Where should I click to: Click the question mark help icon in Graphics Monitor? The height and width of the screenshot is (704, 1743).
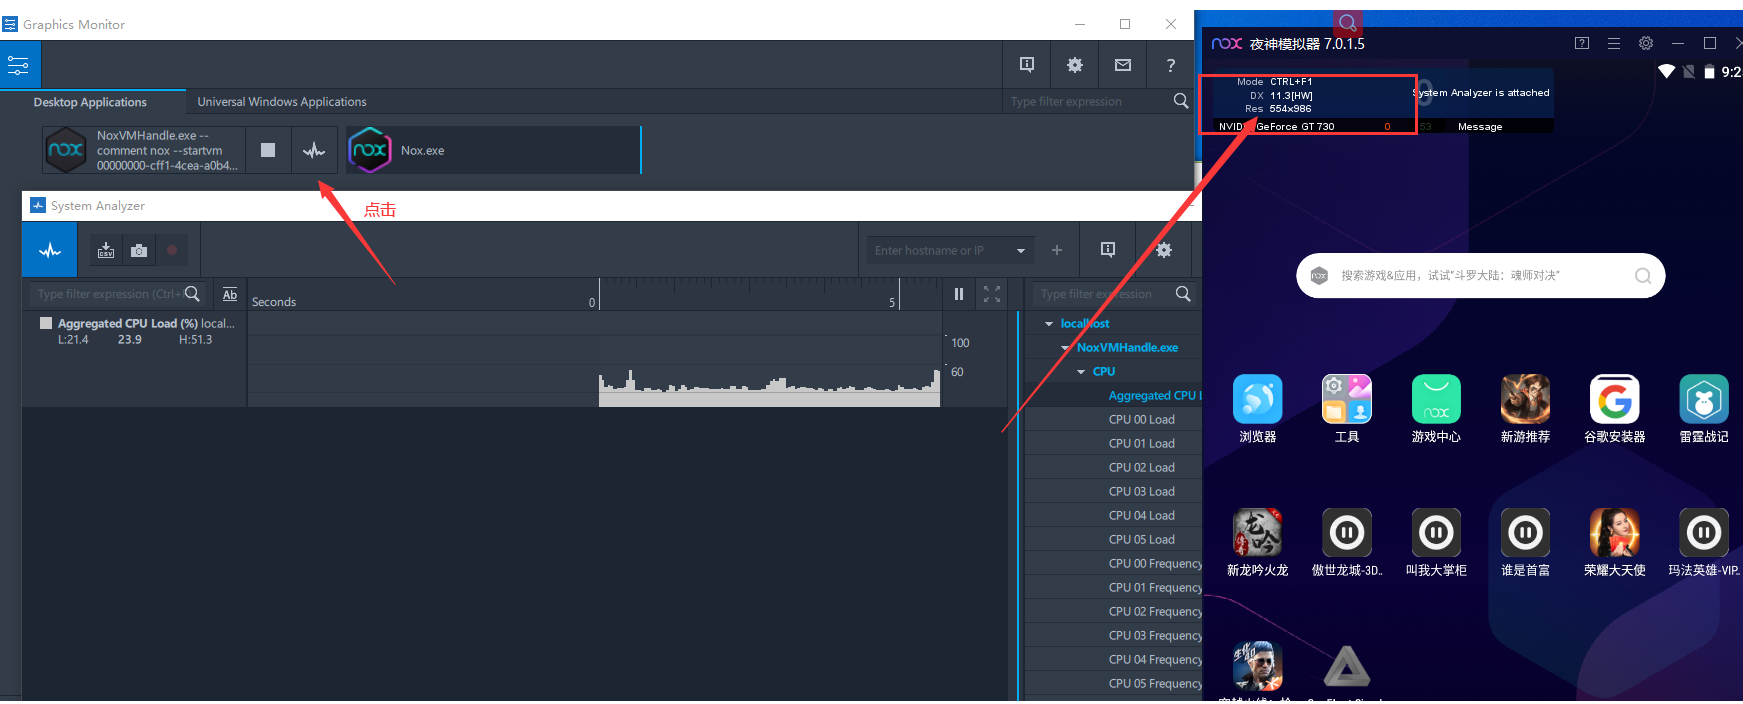[x=1171, y=65]
